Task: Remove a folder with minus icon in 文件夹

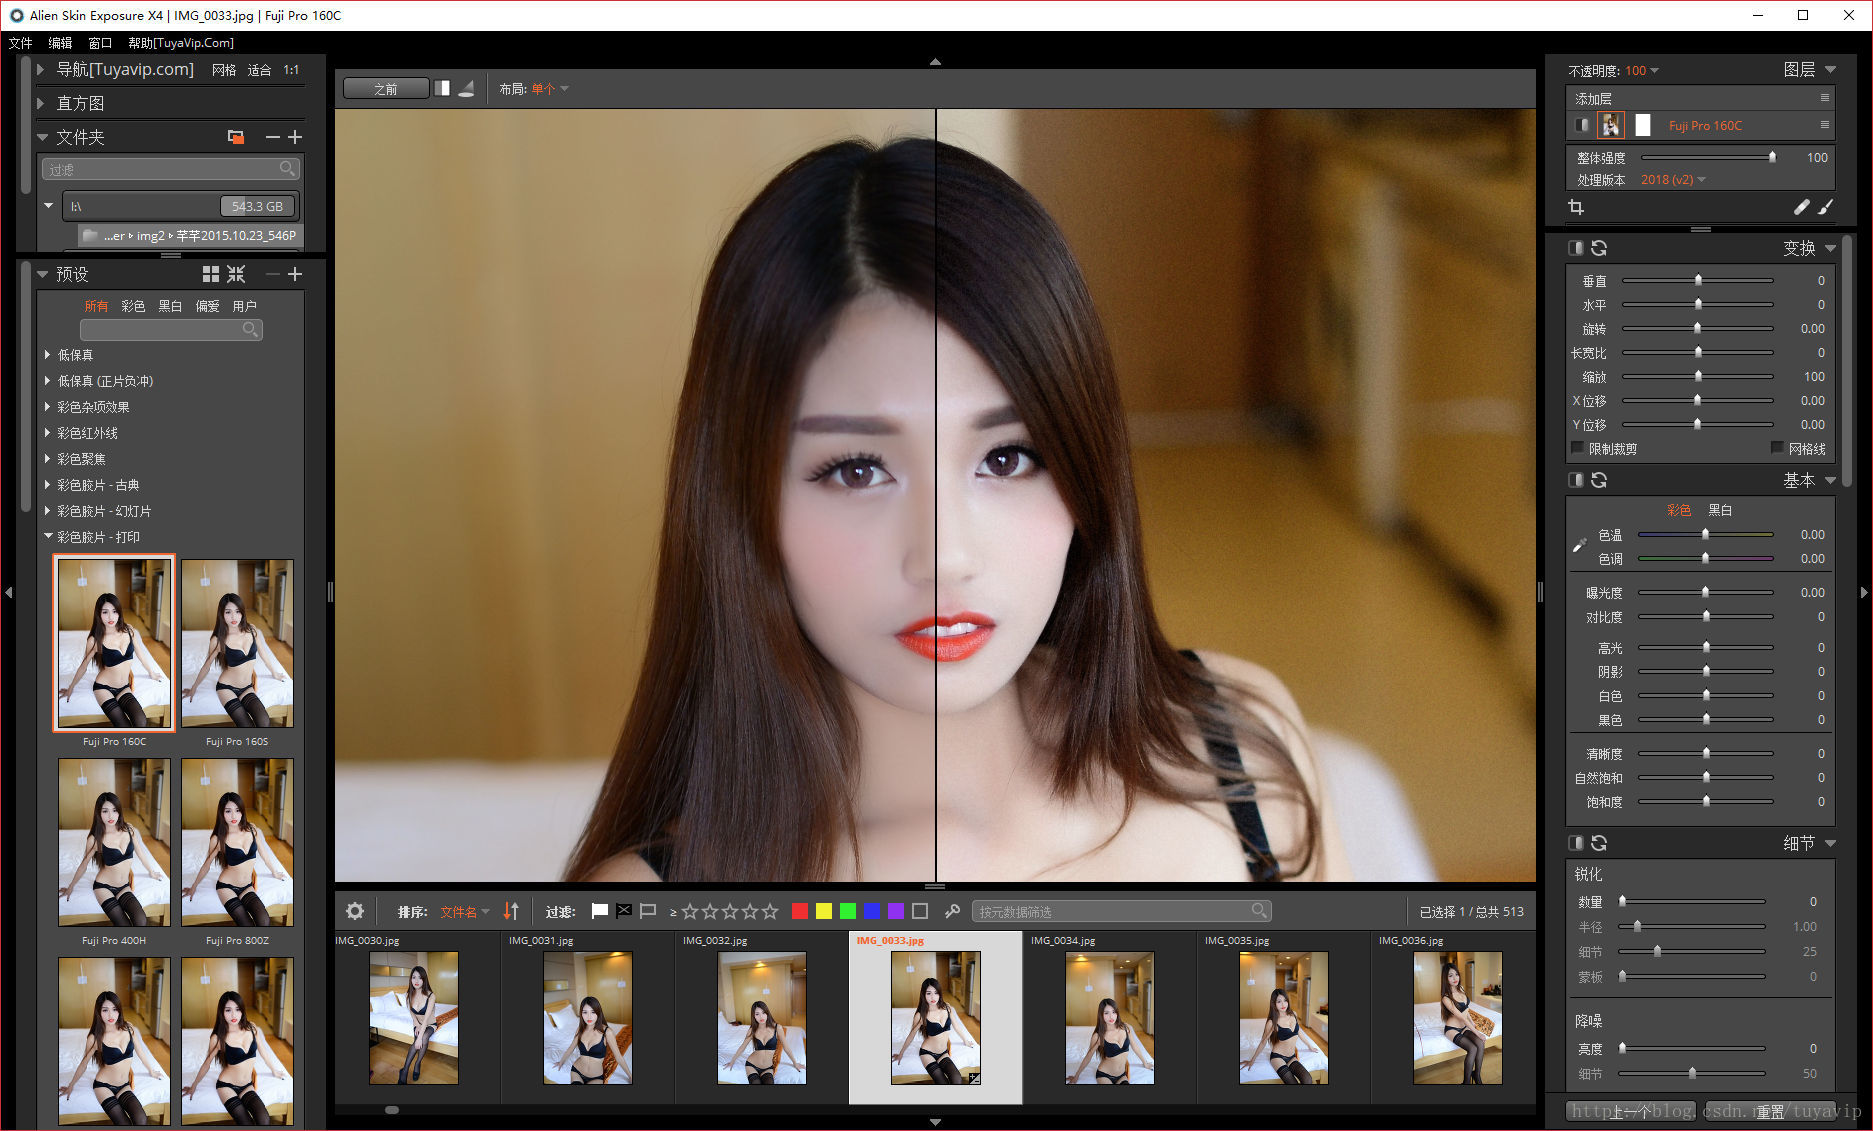Action: point(272,137)
